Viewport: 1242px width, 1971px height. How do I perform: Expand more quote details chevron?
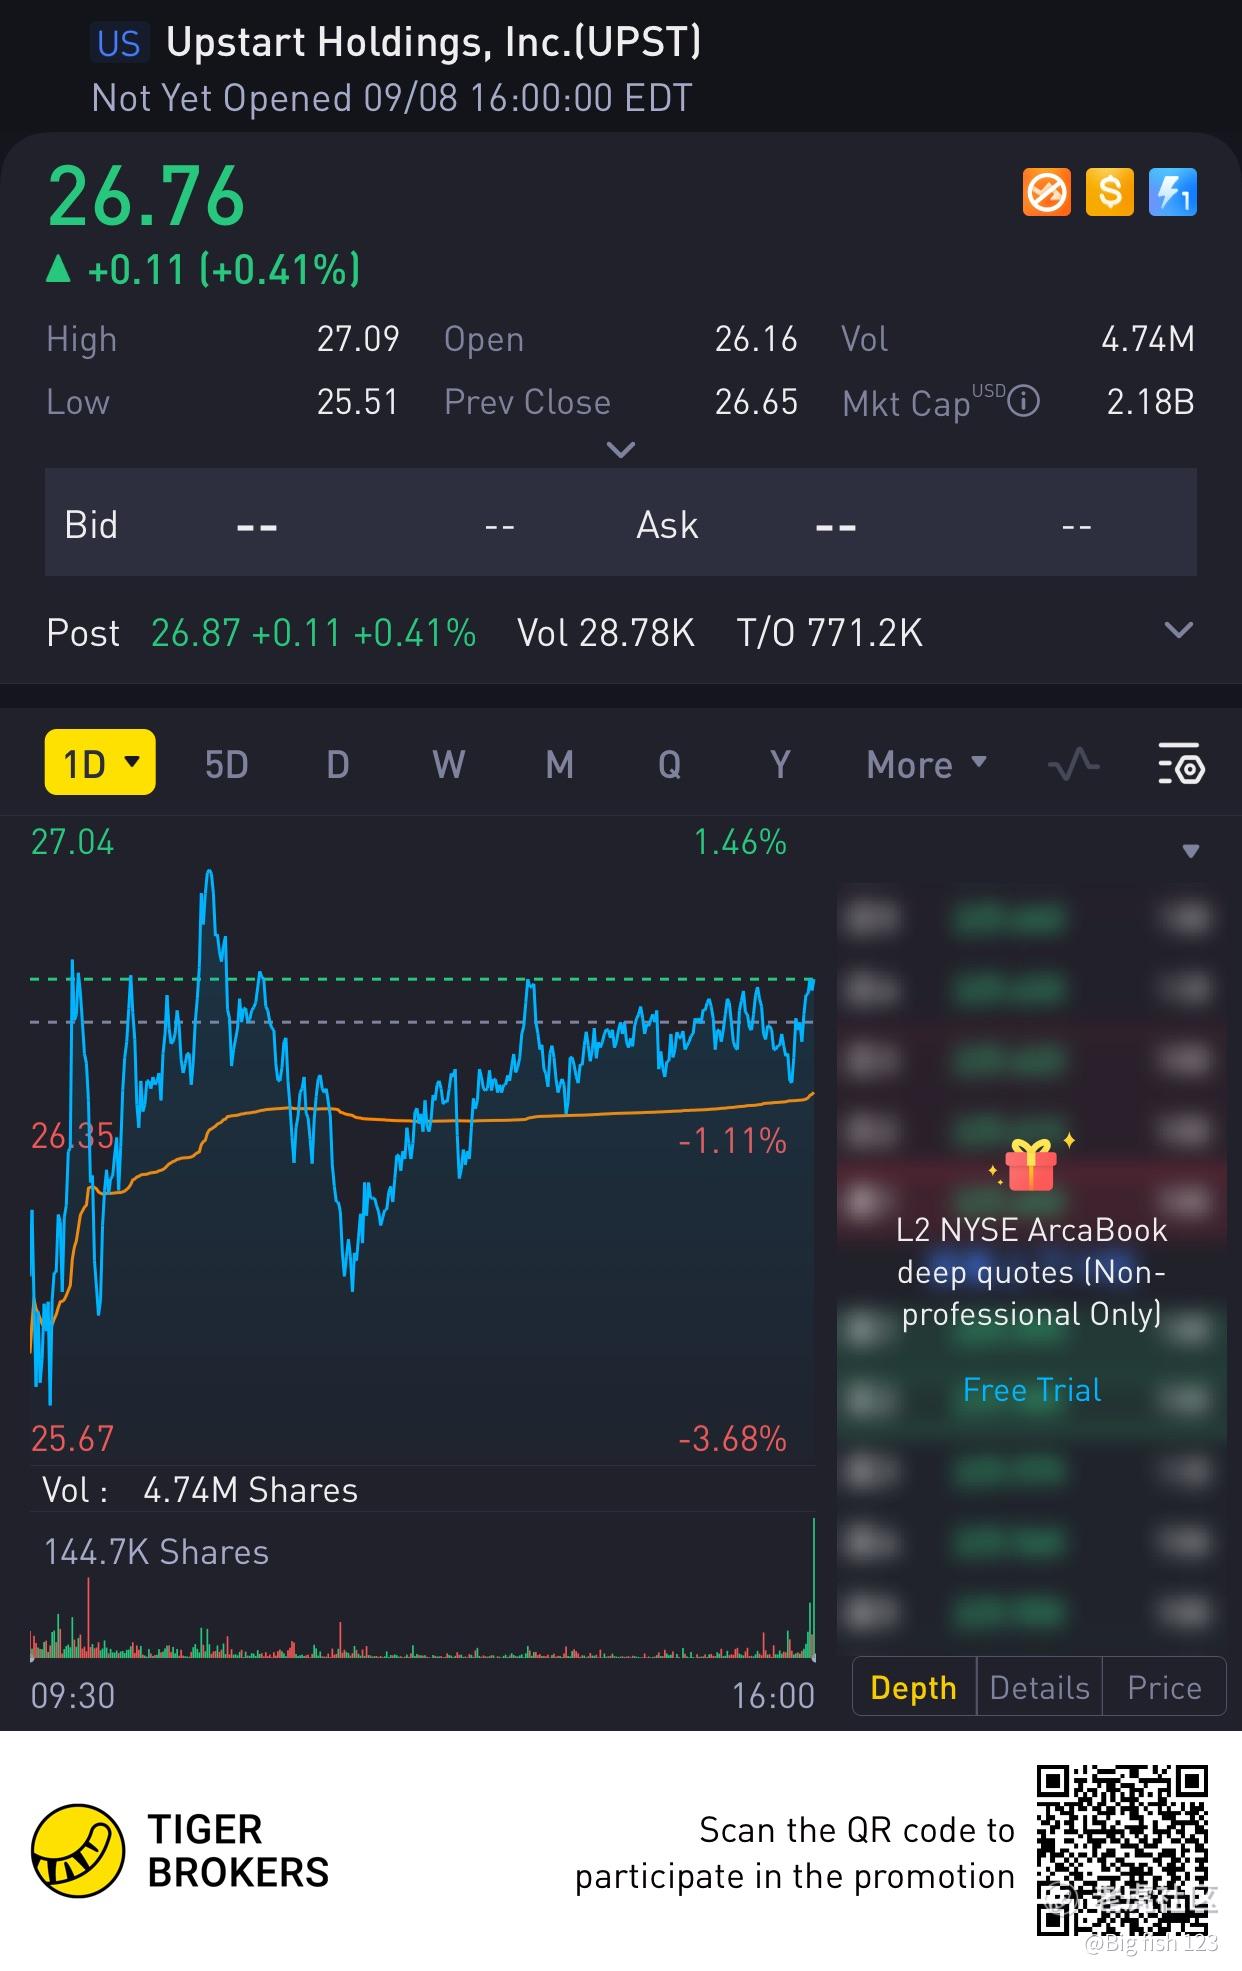pos(621,450)
